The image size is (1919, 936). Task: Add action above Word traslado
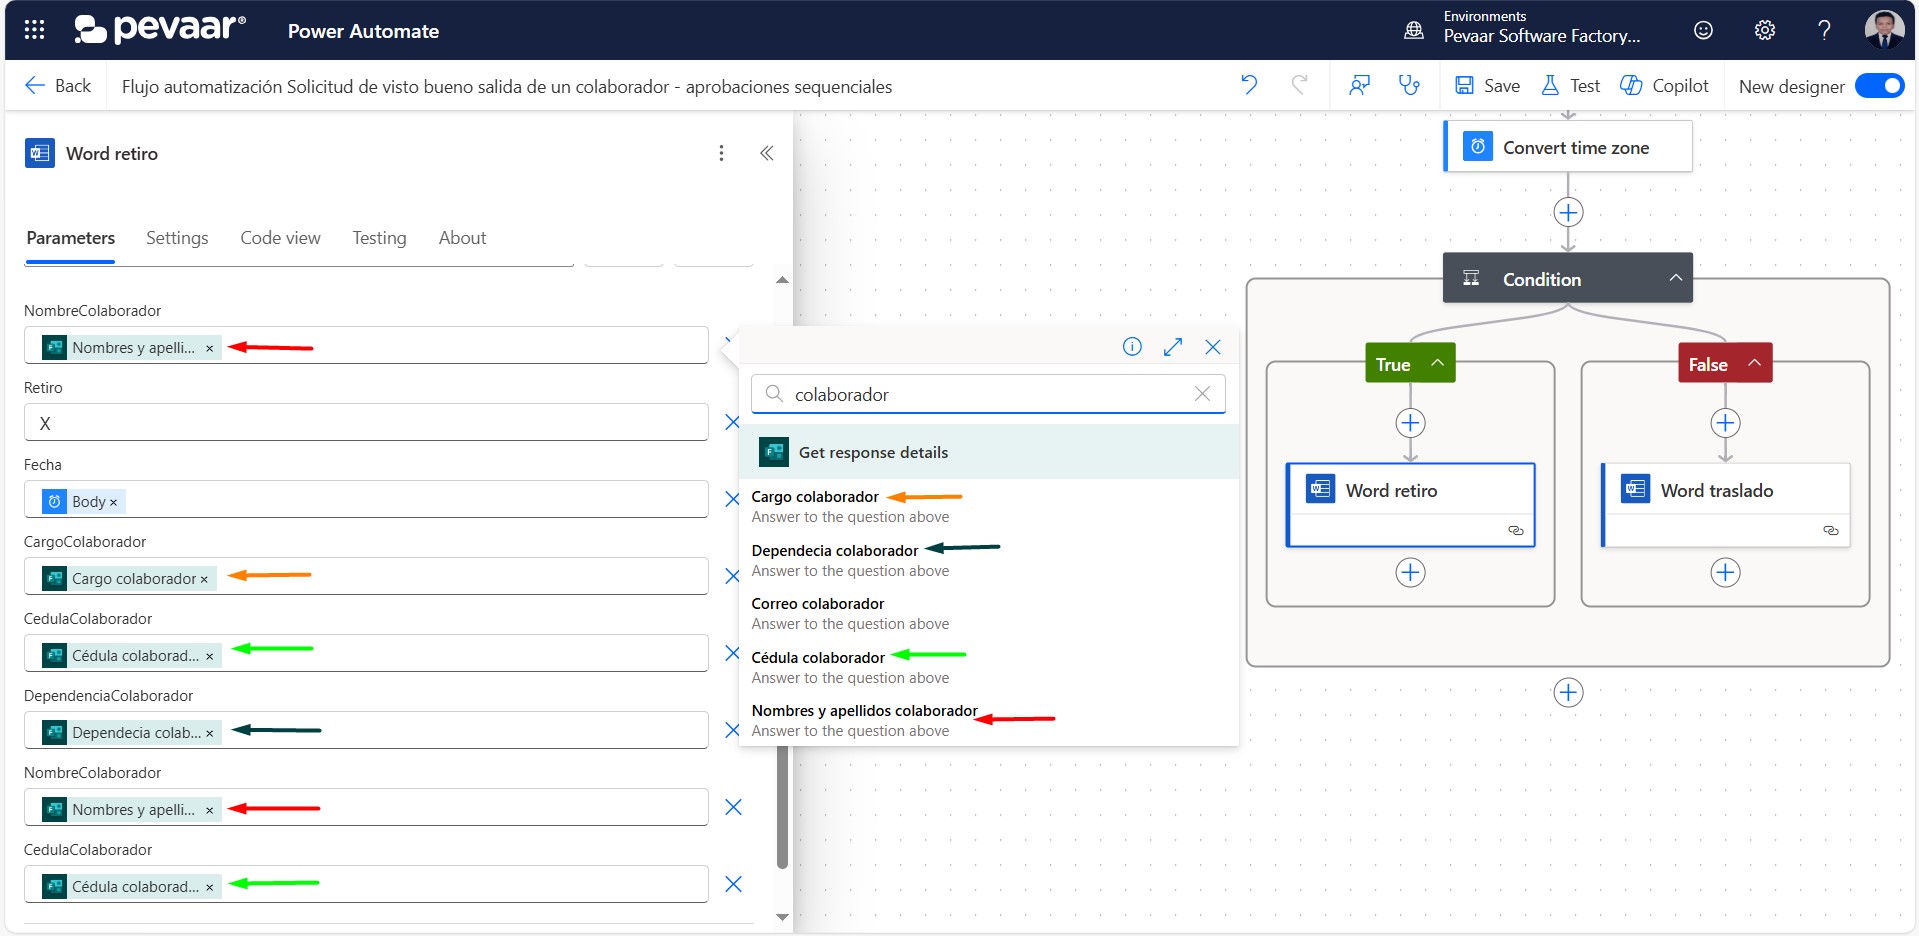pyautogui.click(x=1725, y=423)
